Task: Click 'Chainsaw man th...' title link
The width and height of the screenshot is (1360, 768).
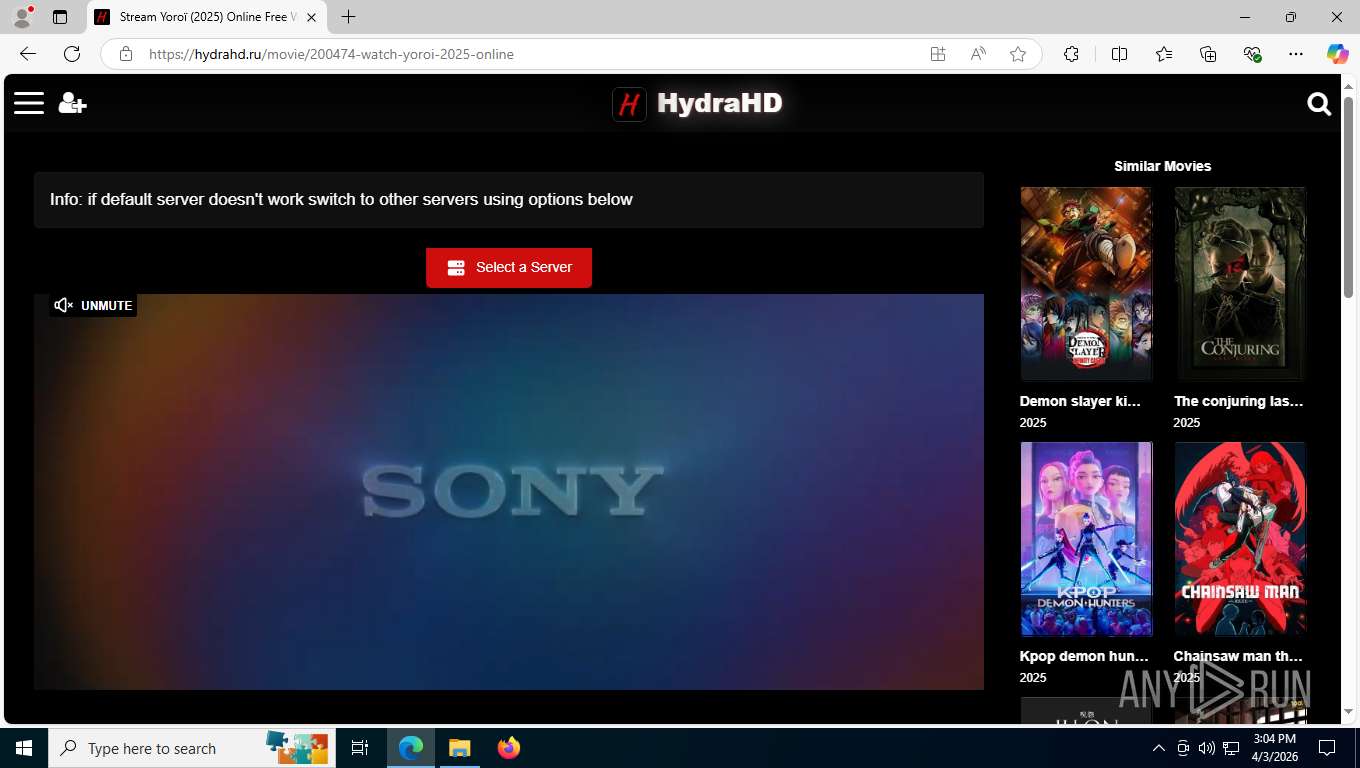Action: pyautogui.click(x=1238, y=656)
